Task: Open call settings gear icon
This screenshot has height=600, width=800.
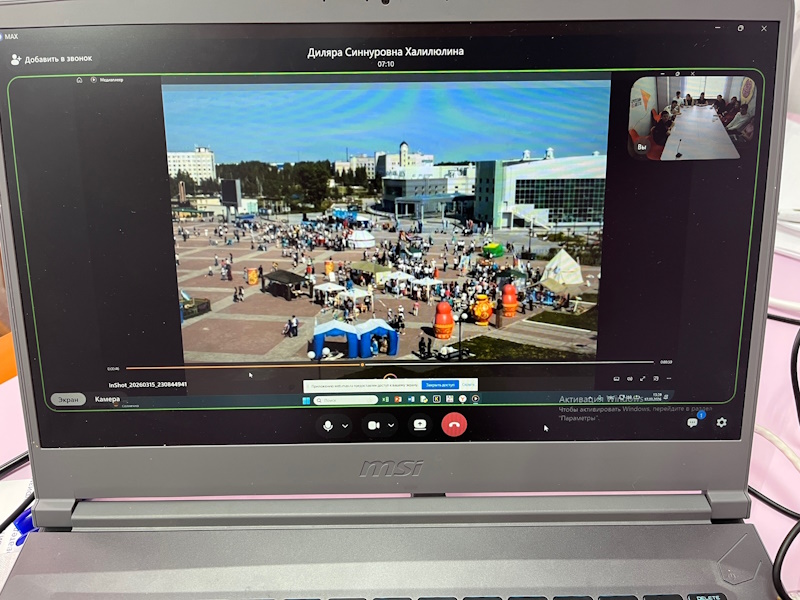Action: [721, 423]
